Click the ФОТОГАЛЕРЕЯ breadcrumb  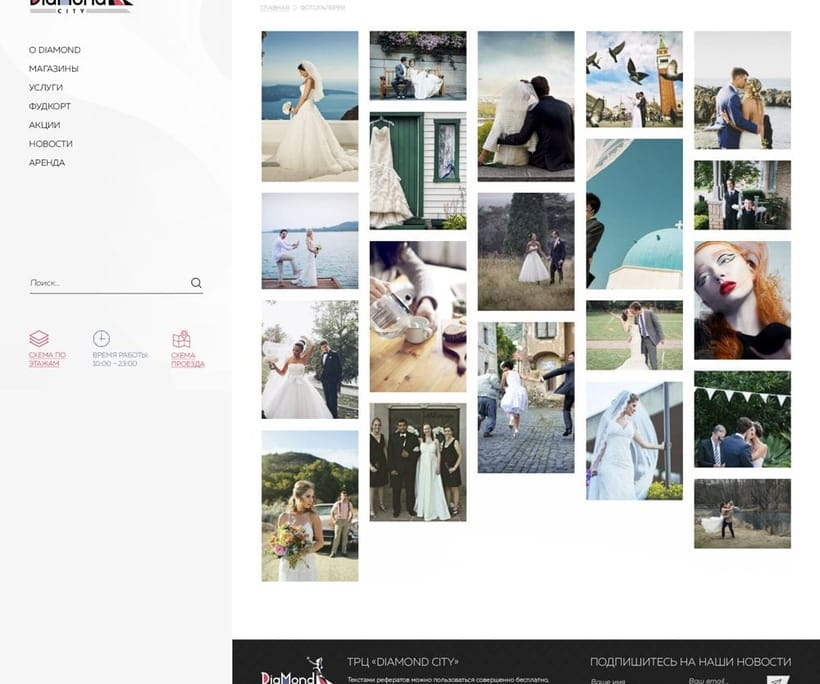coord(322,8)
